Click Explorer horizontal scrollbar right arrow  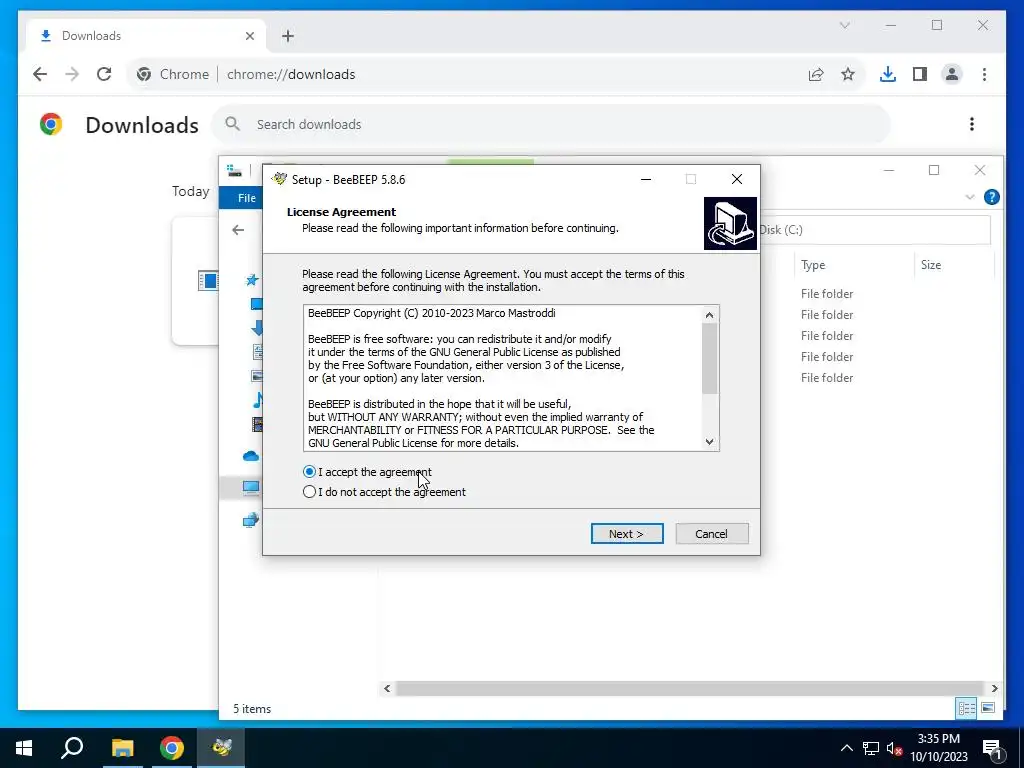pyautogui.click(x=994, y=688)
